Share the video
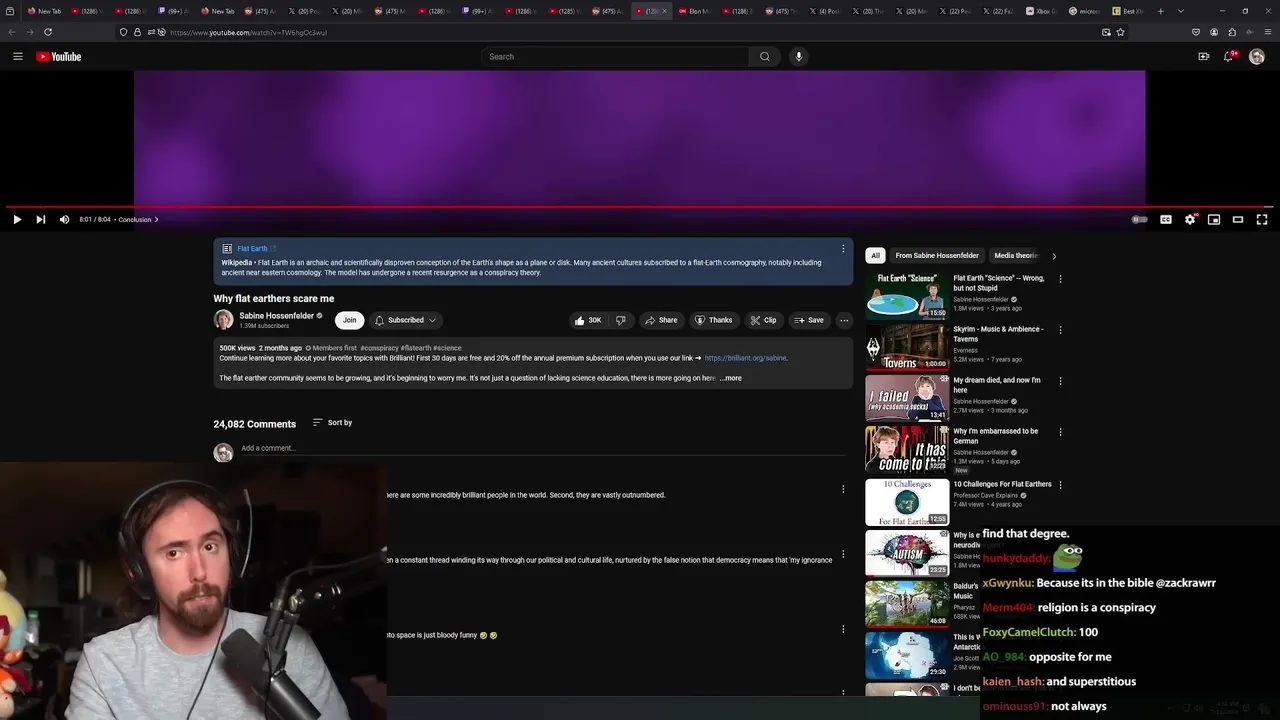 (x=661, y=320)
